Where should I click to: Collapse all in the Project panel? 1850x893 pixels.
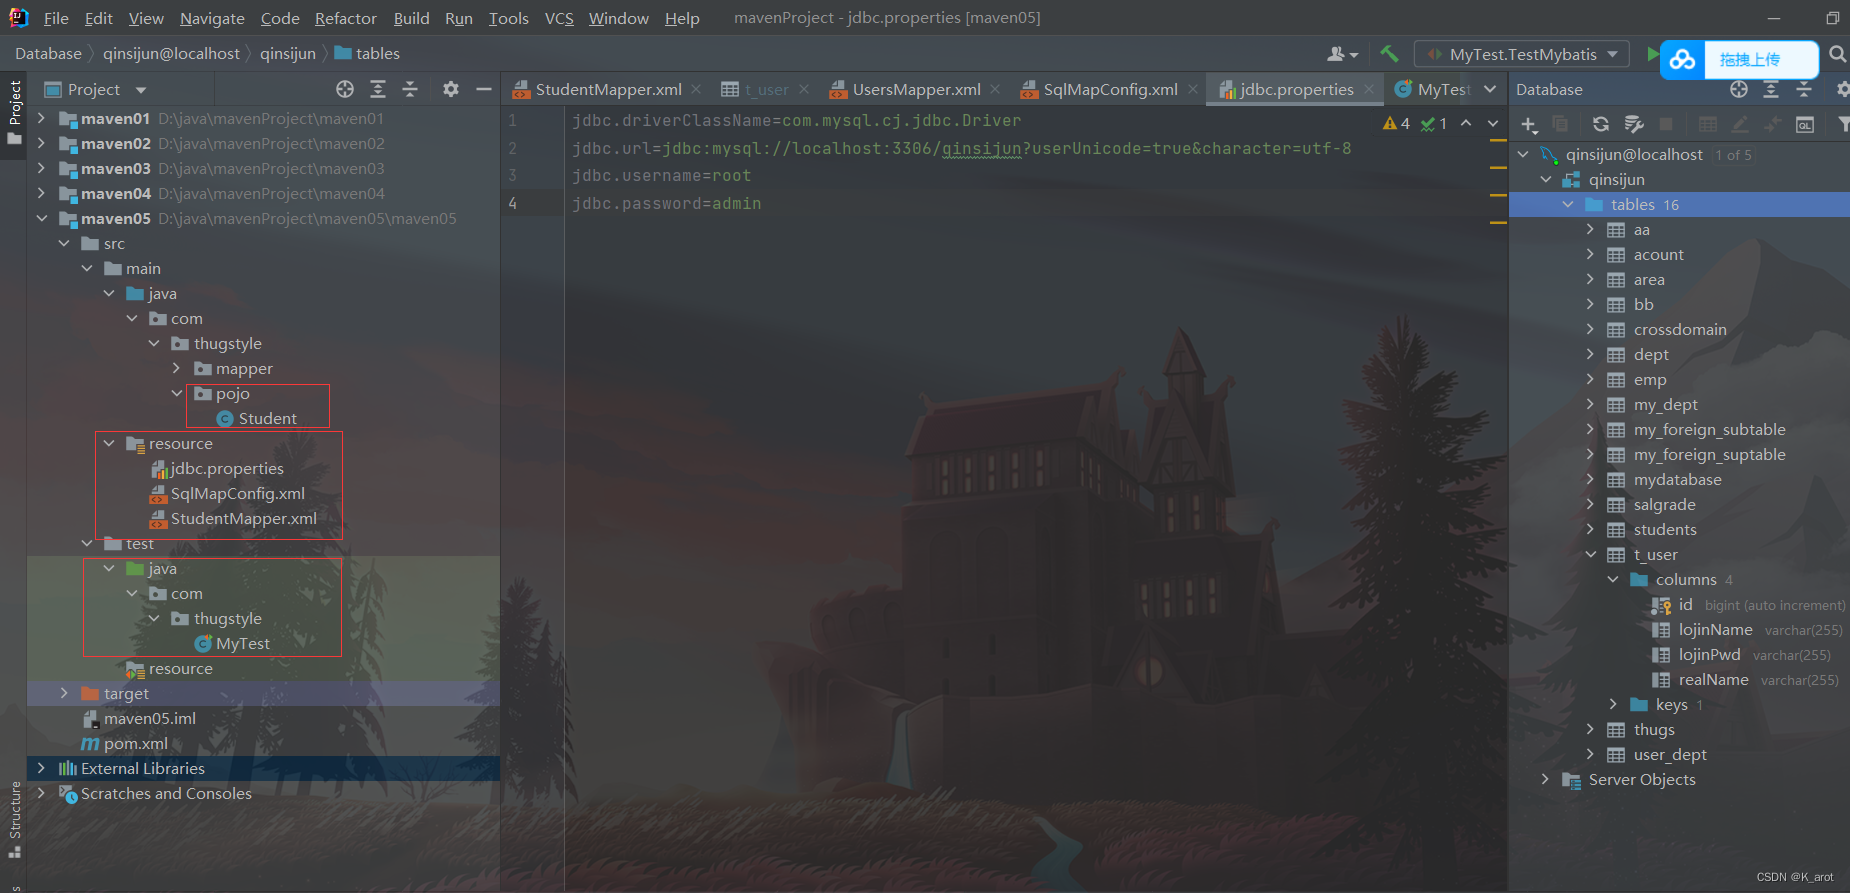point(410,89)
